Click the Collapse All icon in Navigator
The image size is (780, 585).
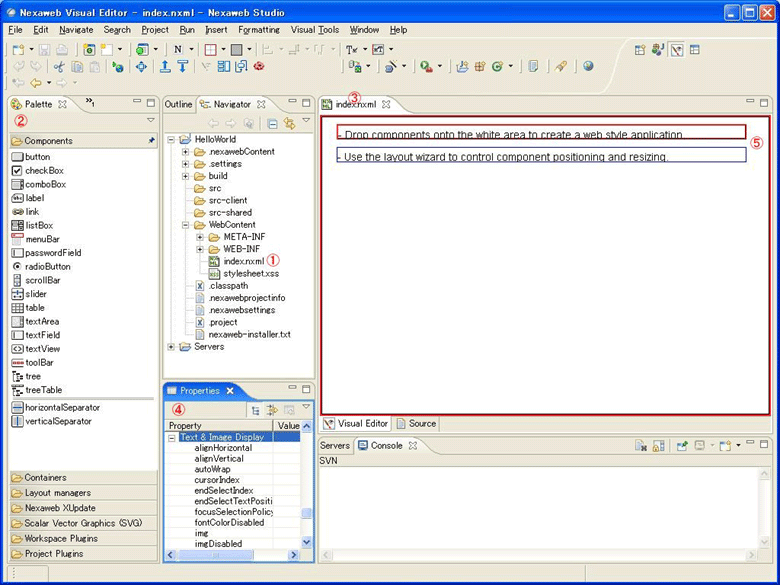coord(272,123)
